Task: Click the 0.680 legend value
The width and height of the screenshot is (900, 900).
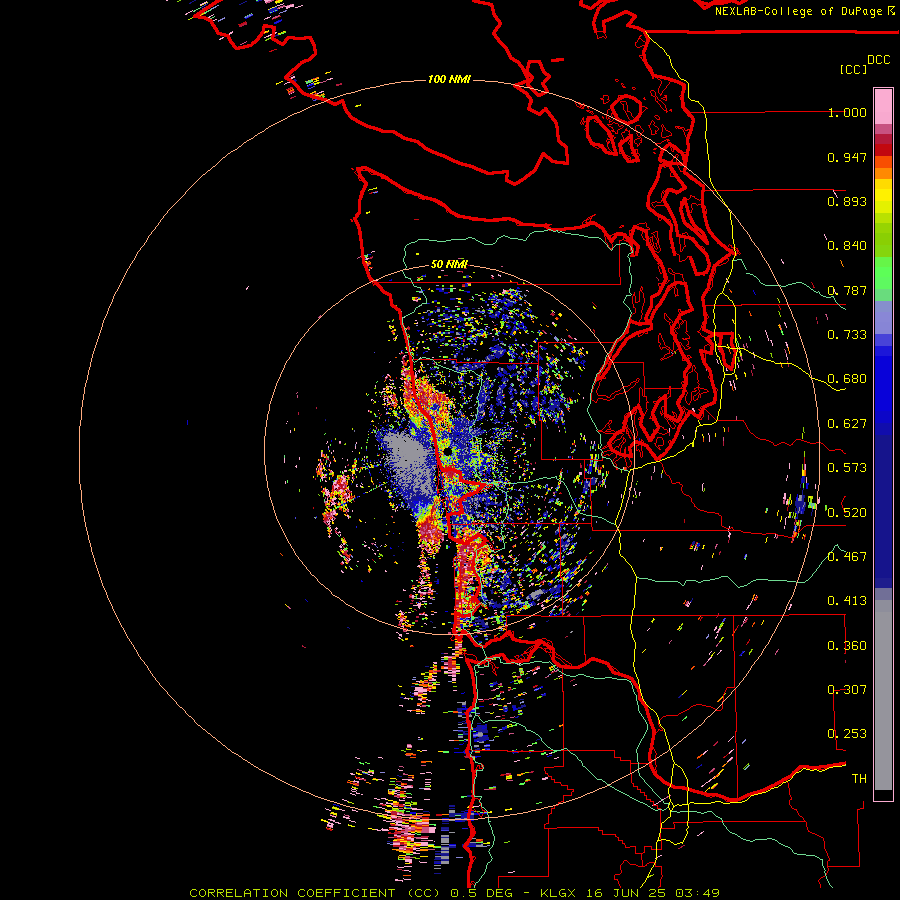Action: (847, 379)
